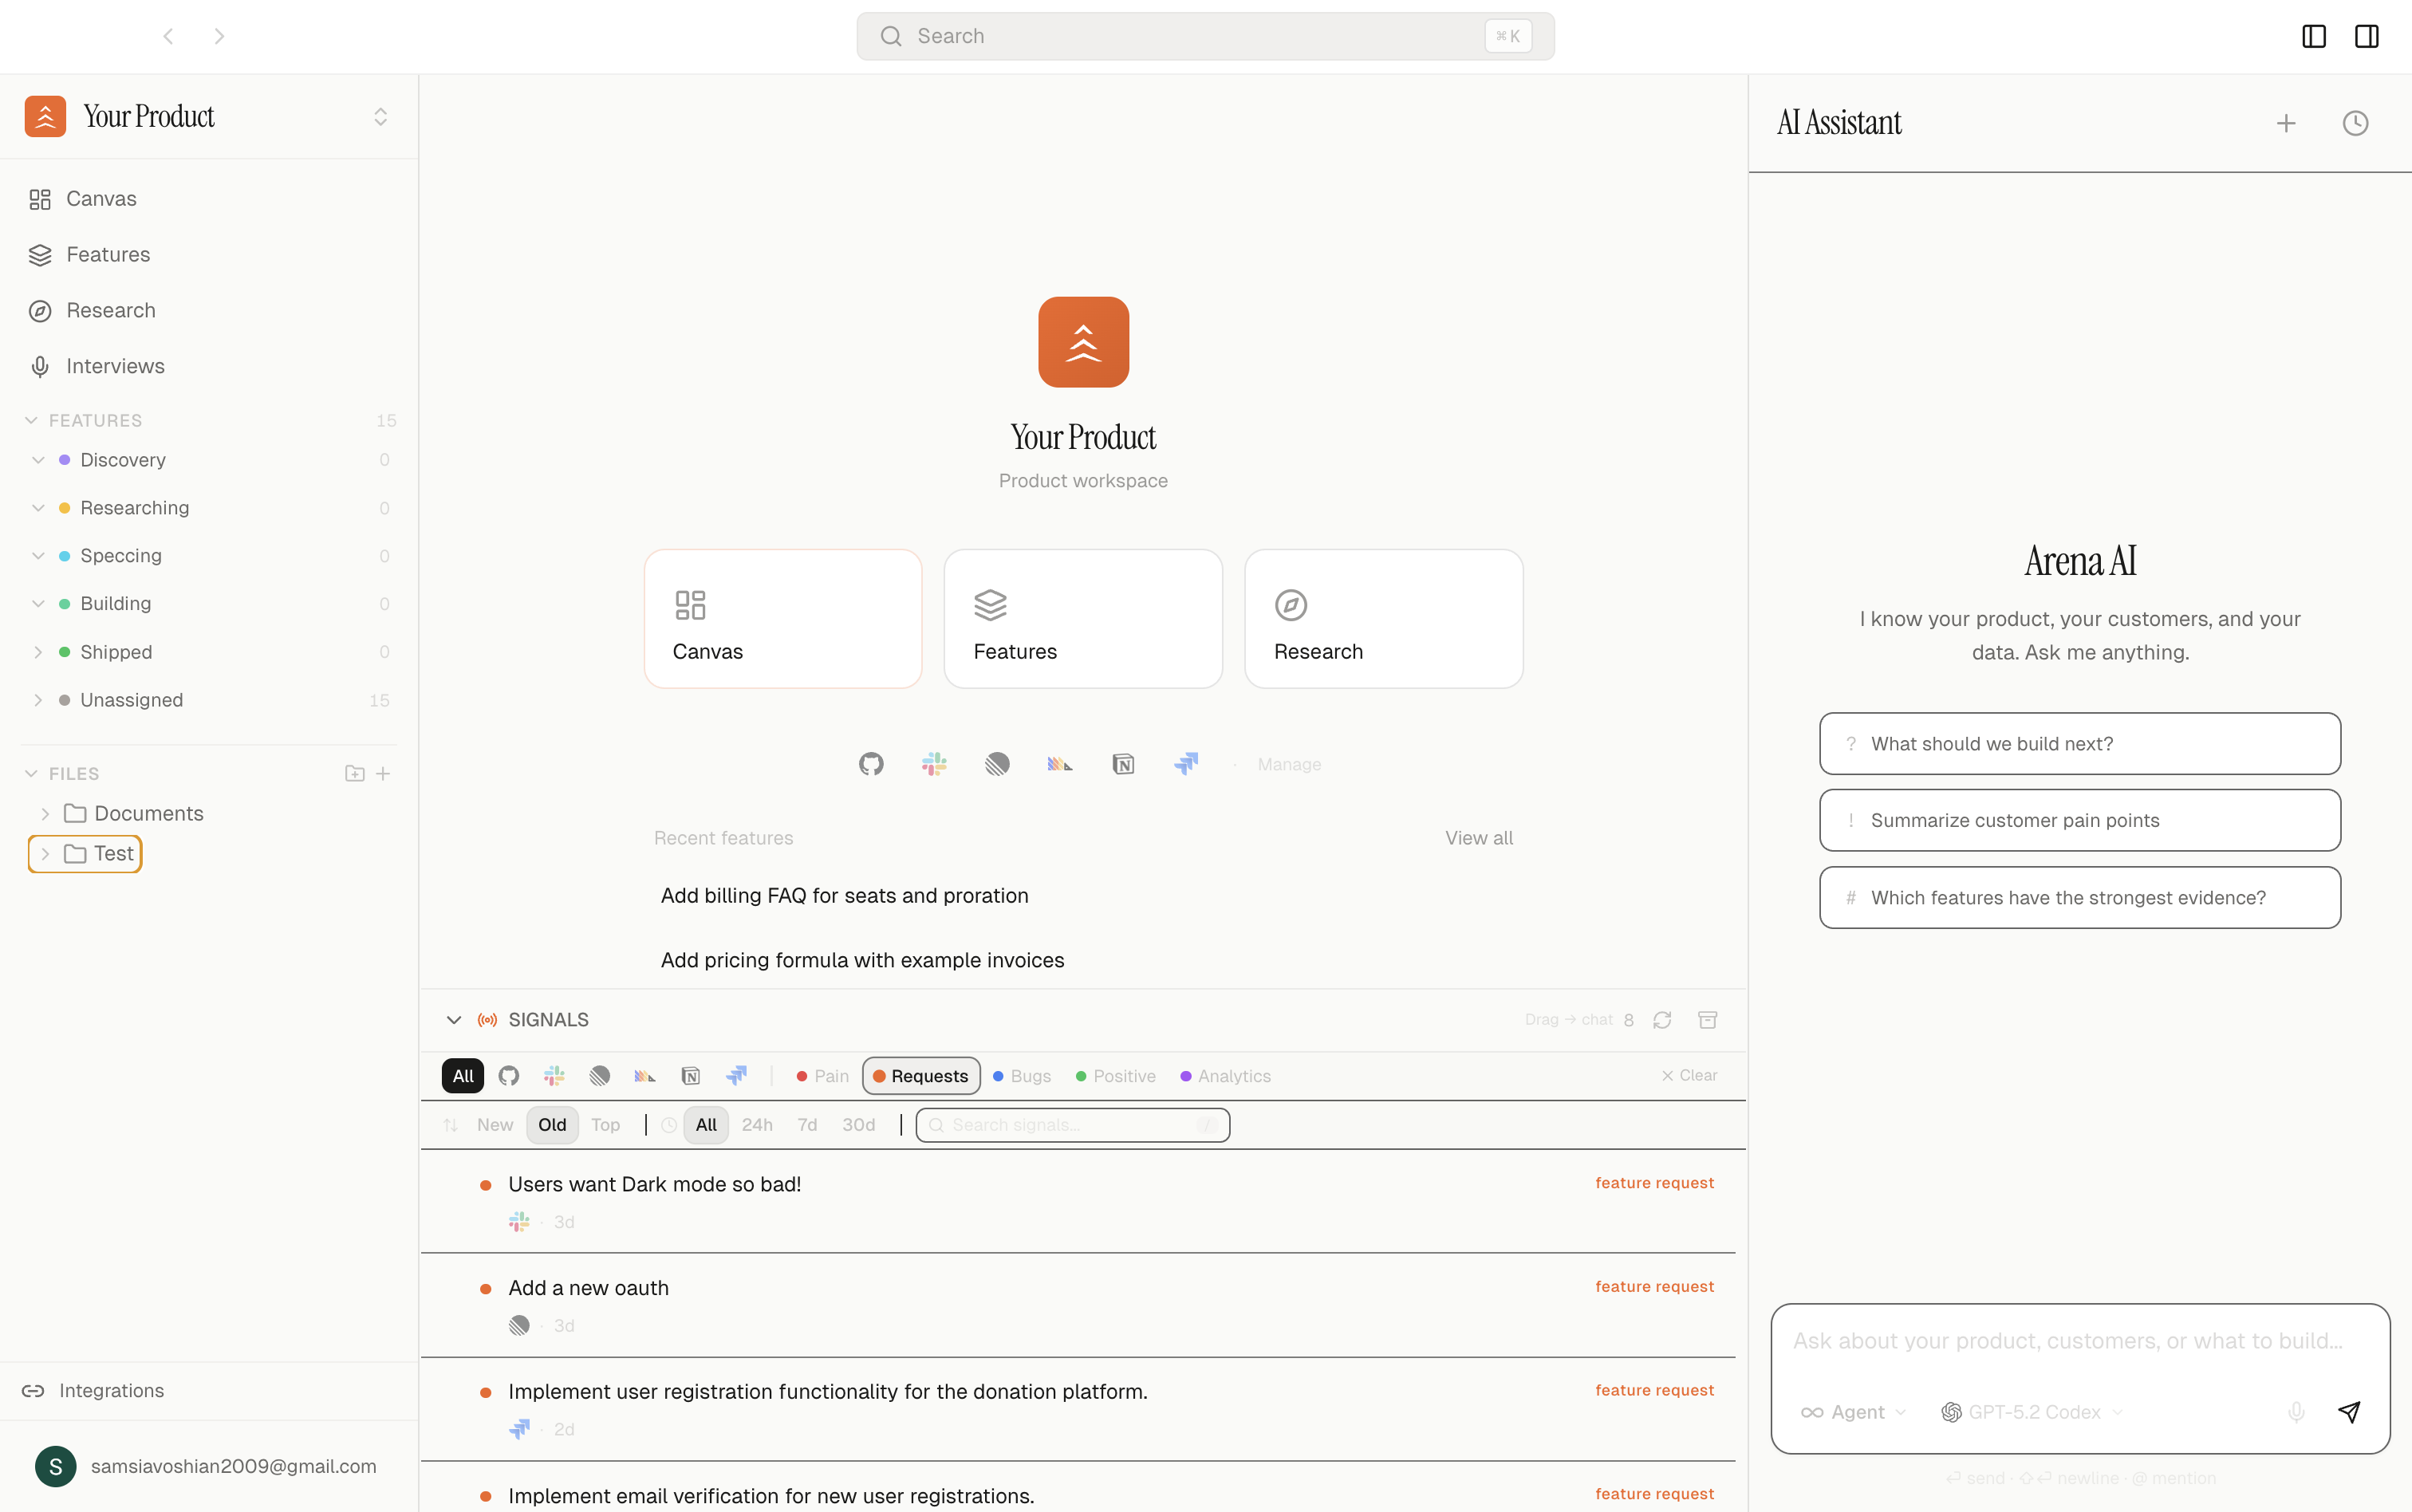
Task: Collapse the SIGNALS section
Action: click(x=453, y=1020)
